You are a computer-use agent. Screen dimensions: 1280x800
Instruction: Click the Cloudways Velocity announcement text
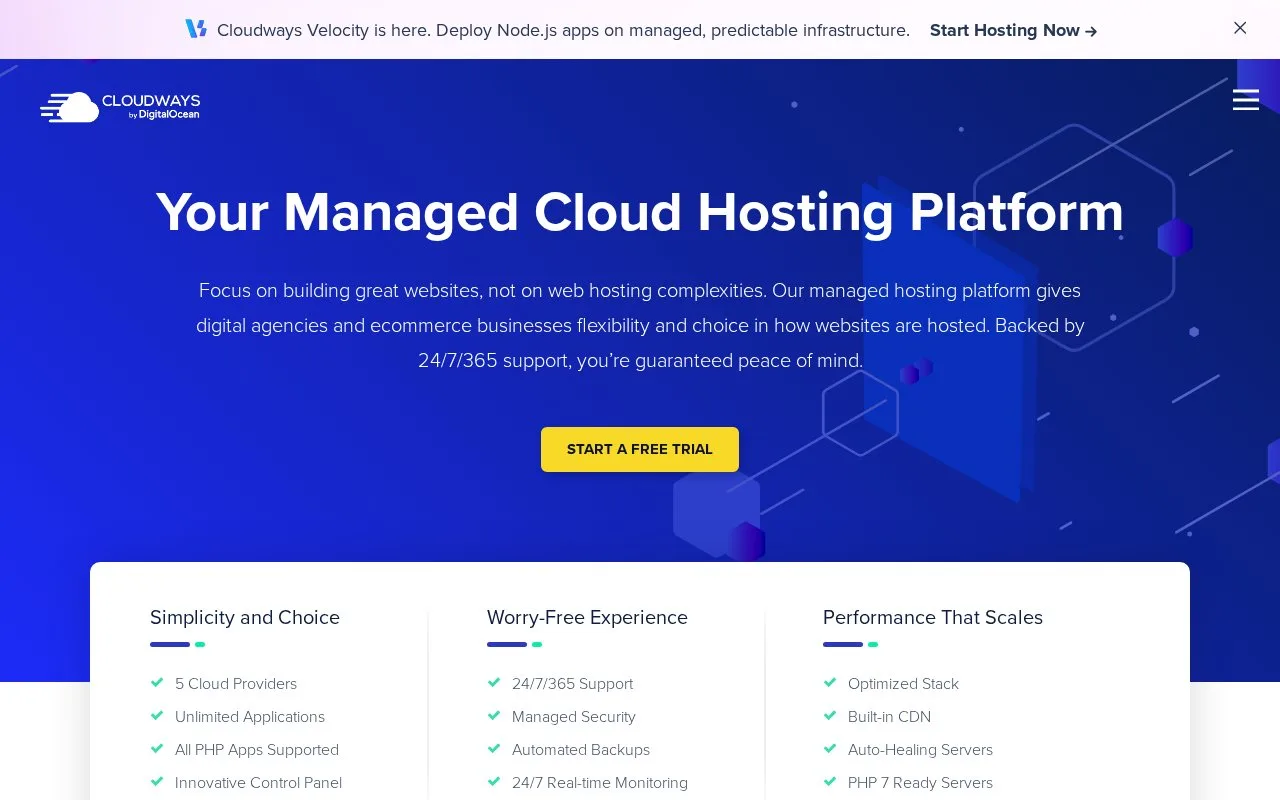[563, 30]
